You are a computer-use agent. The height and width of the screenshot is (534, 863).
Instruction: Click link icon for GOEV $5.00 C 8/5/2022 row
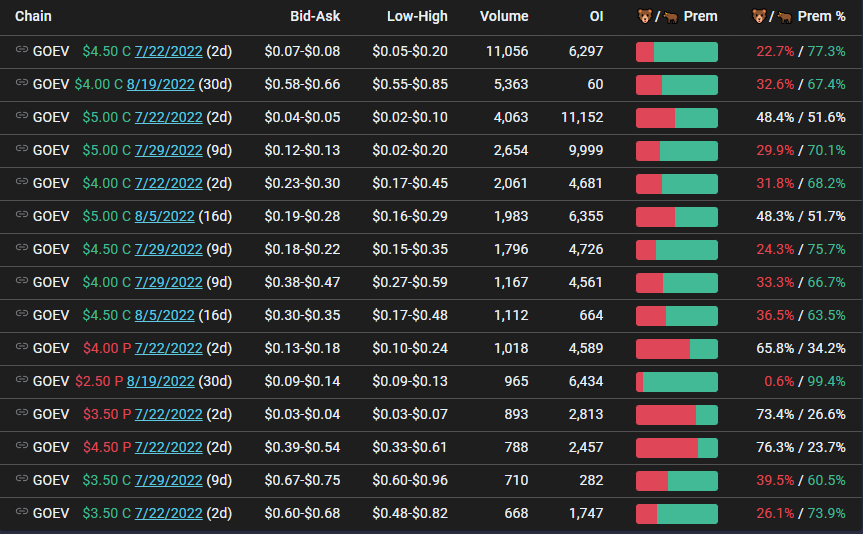[21, 215]
